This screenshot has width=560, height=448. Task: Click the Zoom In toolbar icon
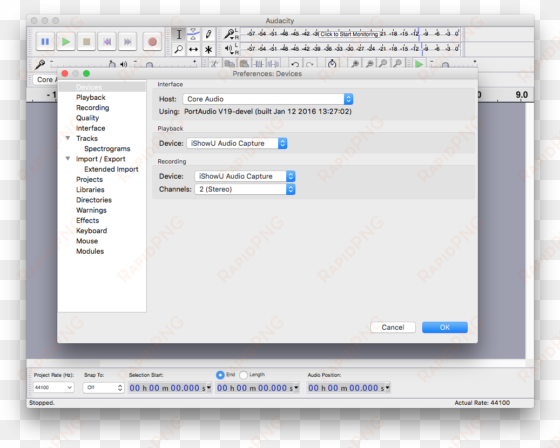point(355,64)
